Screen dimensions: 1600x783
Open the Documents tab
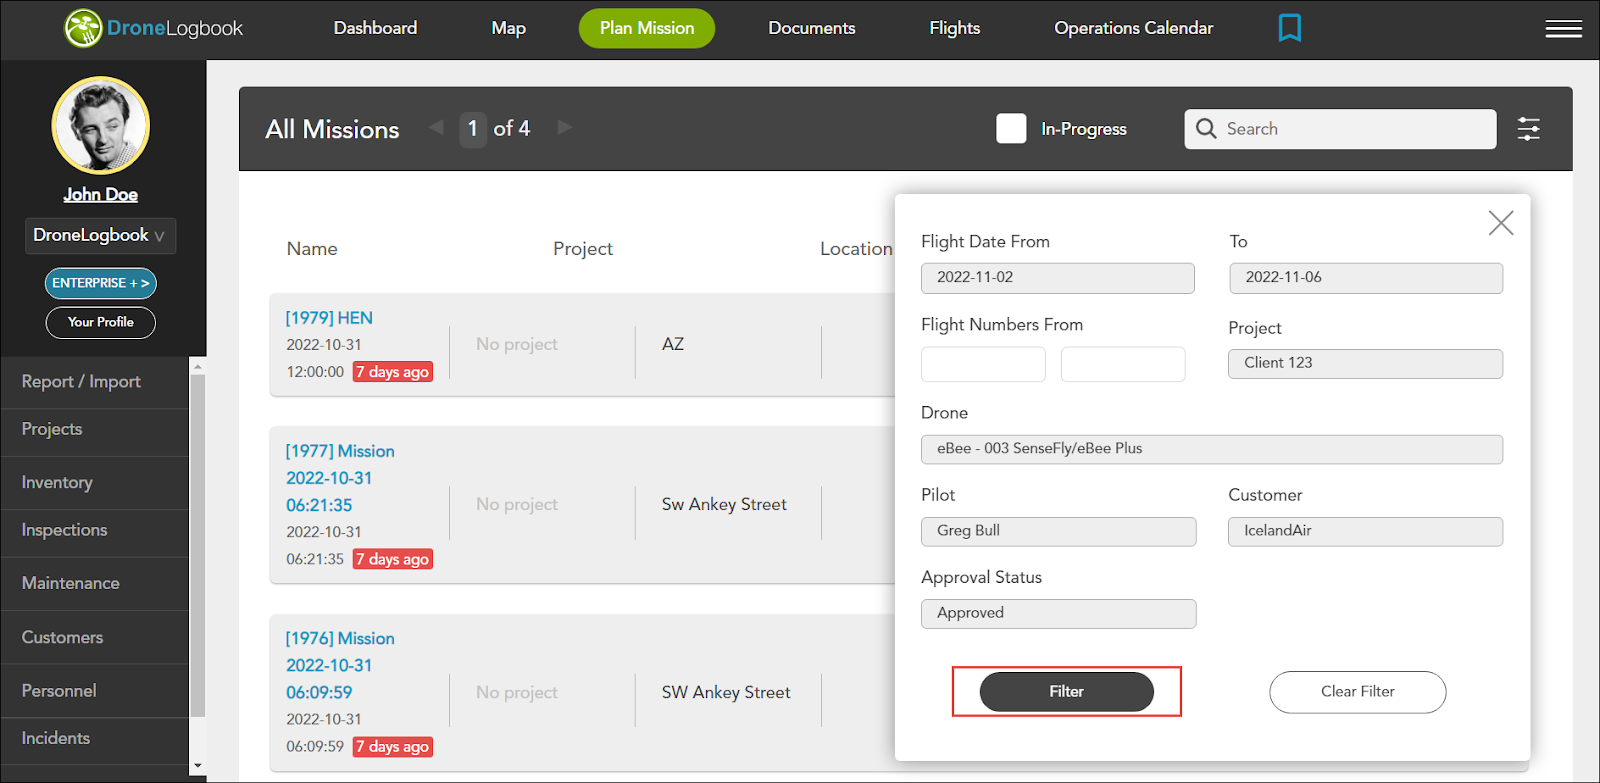(812, 28)
